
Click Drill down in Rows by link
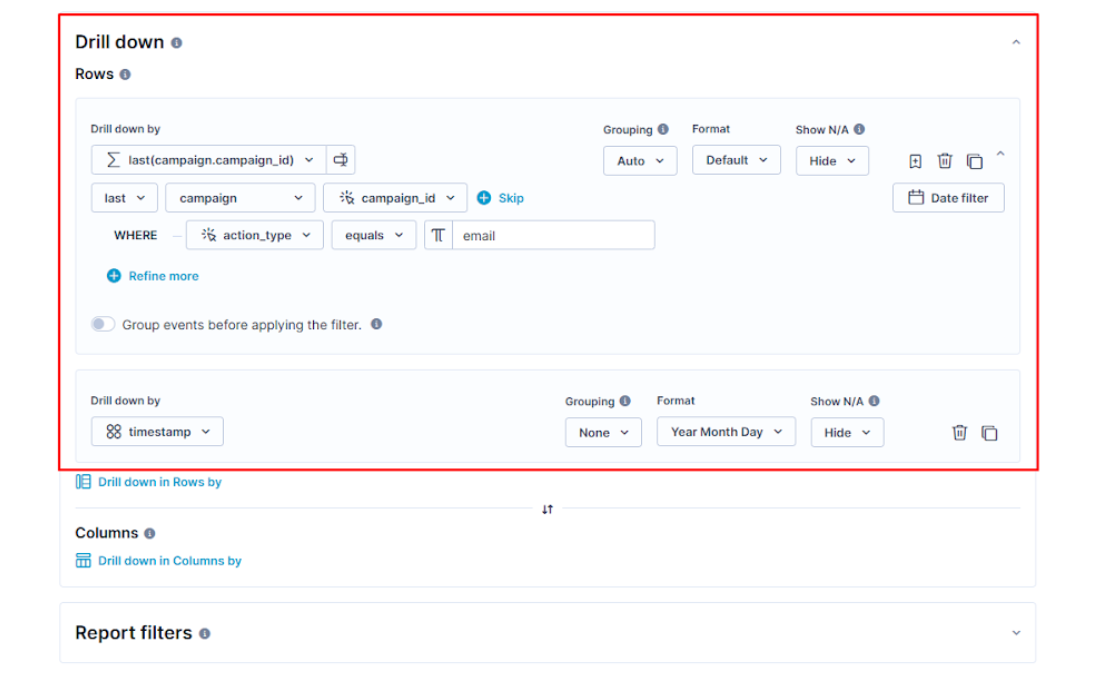[158, 482]
